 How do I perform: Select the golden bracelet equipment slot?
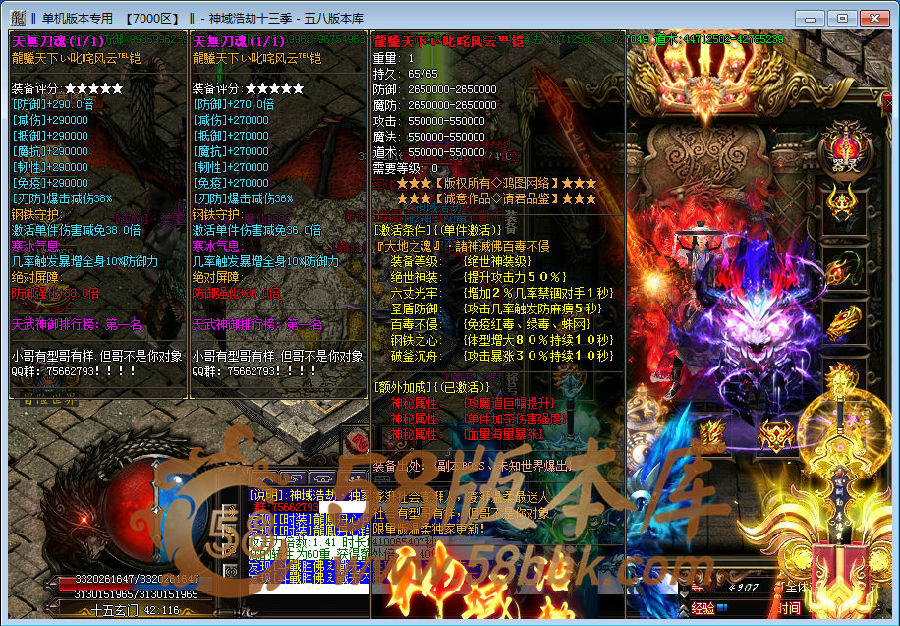point(844,322)
